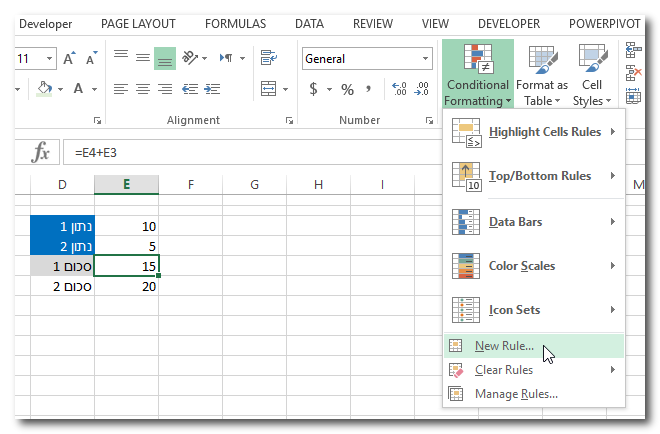Click the Percent Style icon
Image resolution: width=660 pixels, height=434 pixels.
point(348,89)
